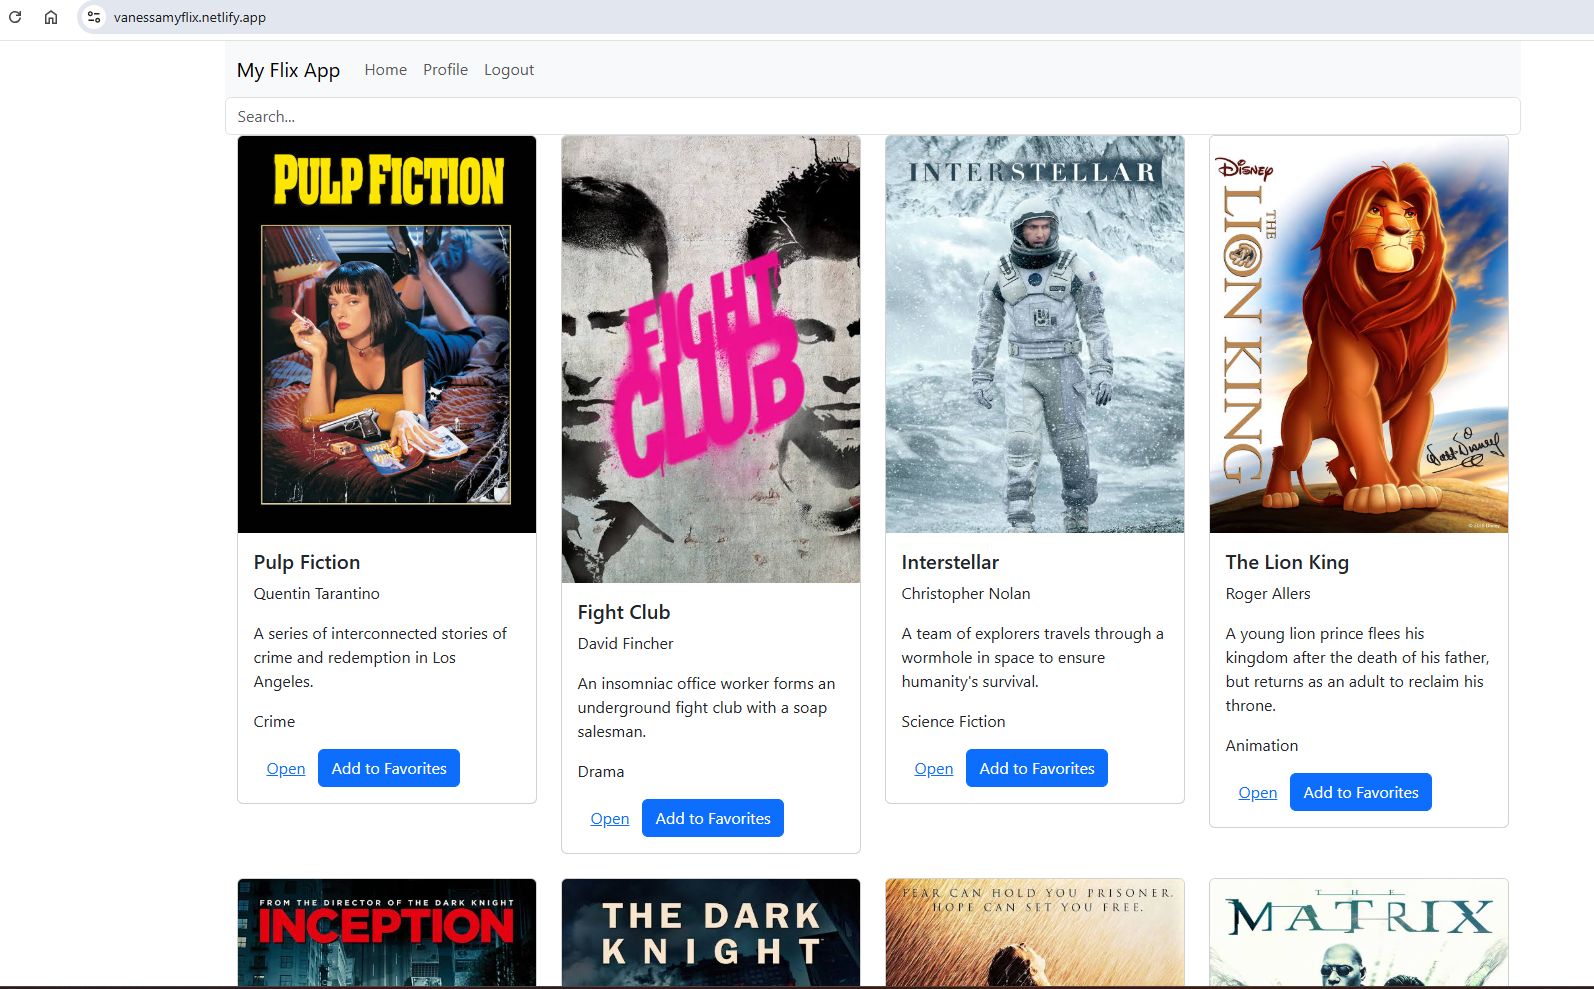Focus the Search... input field
Viewport: 1594px width, 989px height.
click(872, 116)
